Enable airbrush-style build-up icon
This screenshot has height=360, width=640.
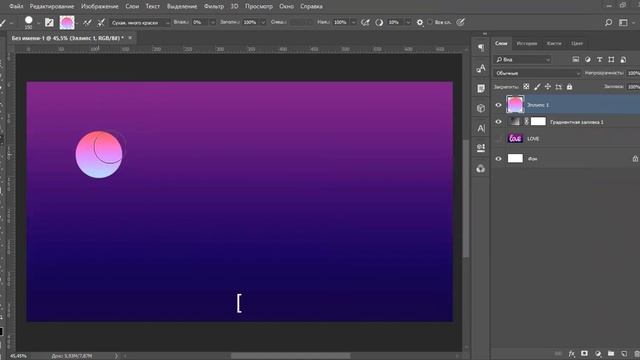365,22
